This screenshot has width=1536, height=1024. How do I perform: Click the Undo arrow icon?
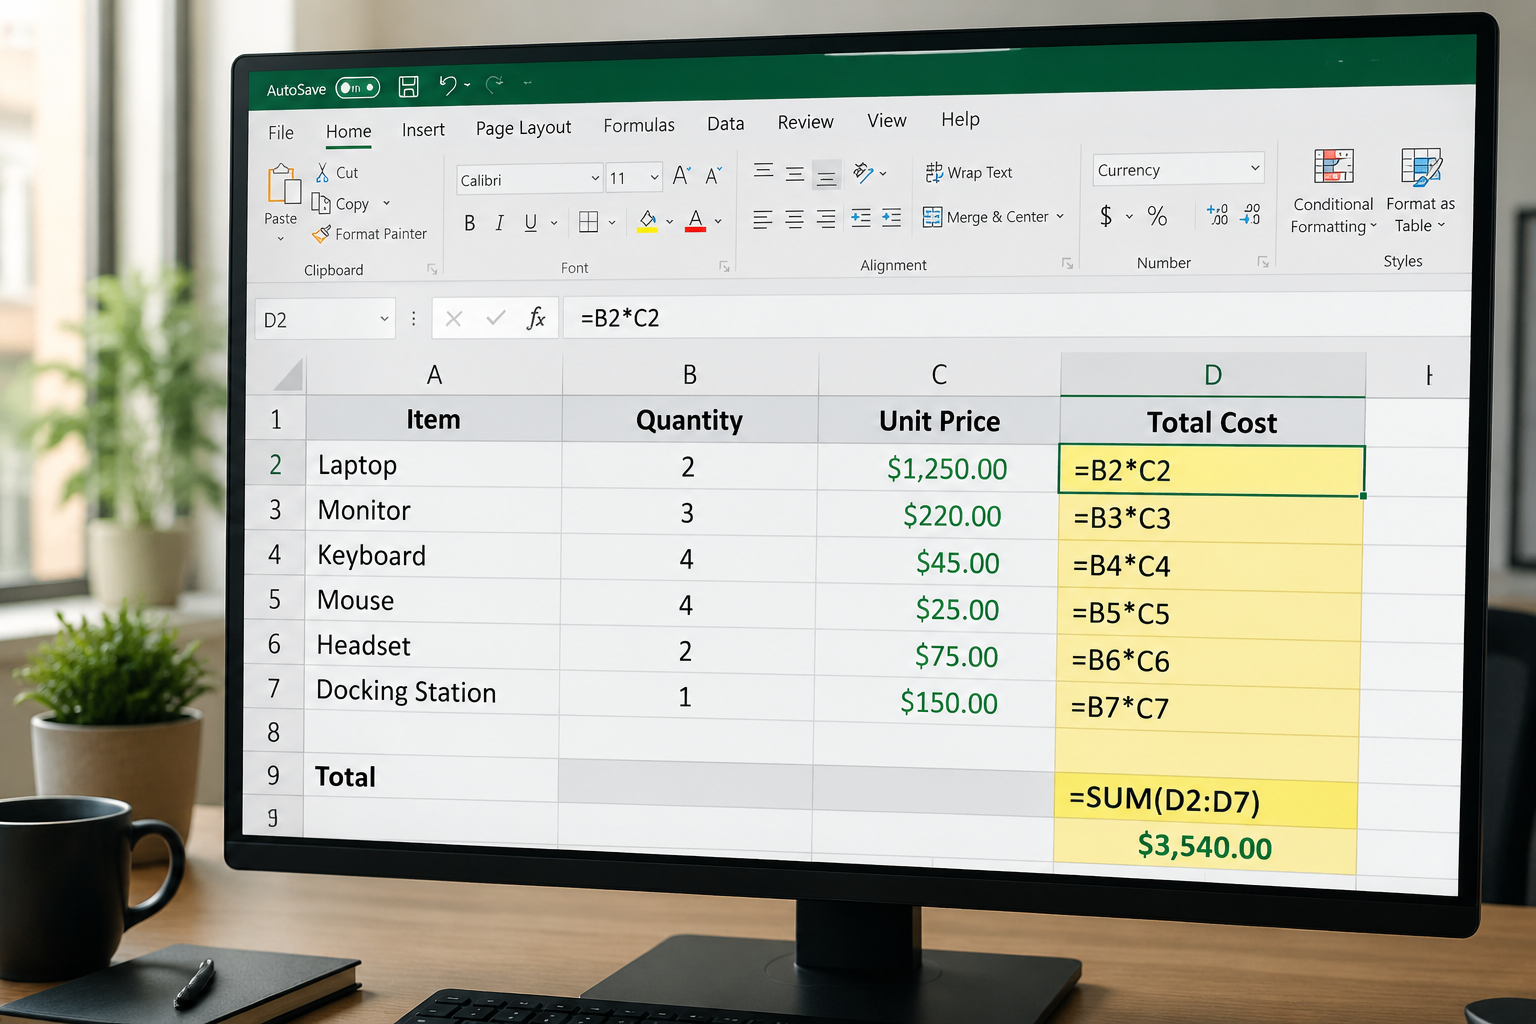tap(448, 86)
